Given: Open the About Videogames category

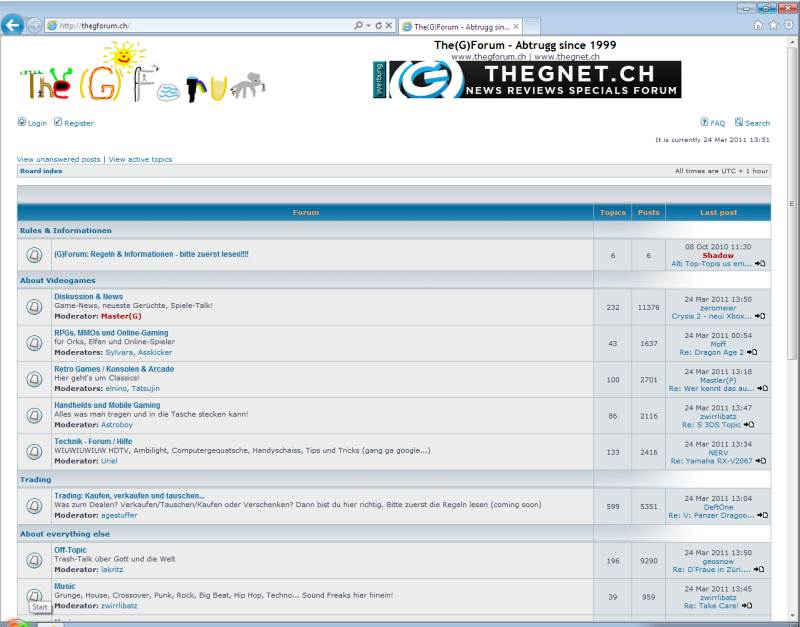Looking at the screenshot, I should click(58, 281).
